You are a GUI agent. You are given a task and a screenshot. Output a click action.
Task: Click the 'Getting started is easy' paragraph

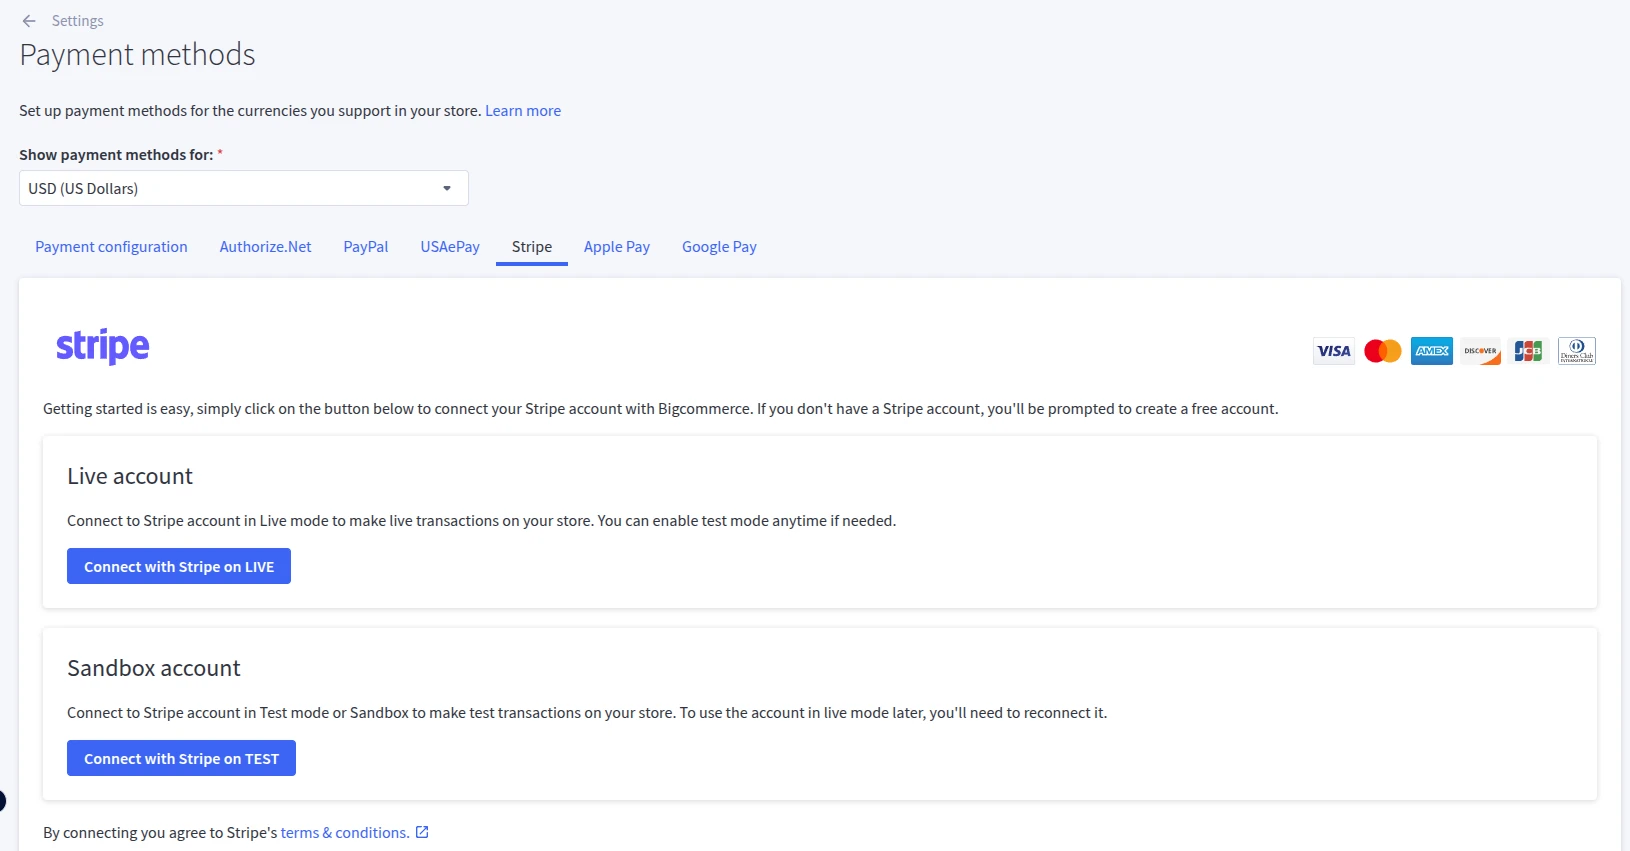pyautogui.click(x=661, y=409)
